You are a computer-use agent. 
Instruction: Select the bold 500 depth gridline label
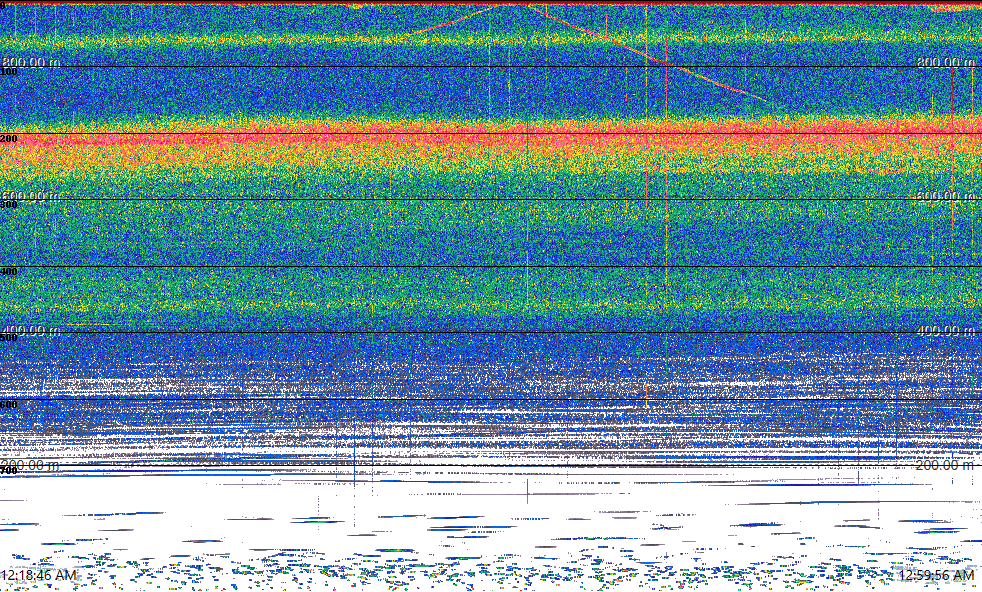[9, 338]
